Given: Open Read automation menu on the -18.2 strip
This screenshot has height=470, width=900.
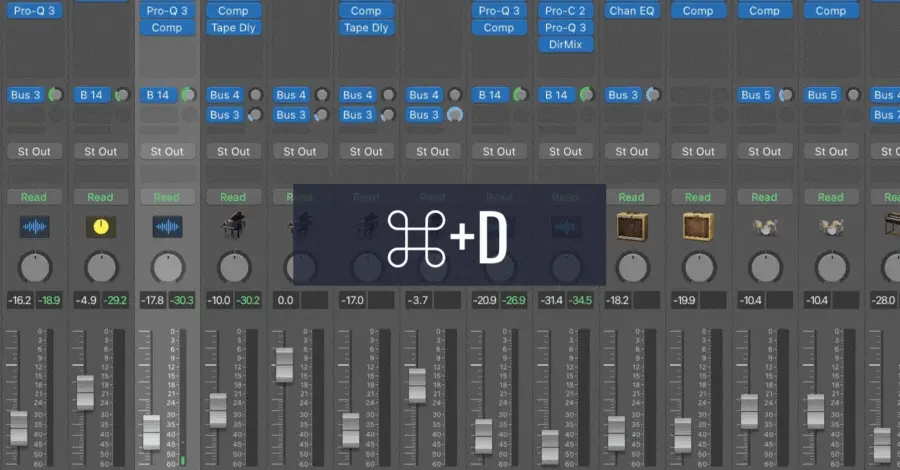Looking at the screenshot, I should pos(631,197).
